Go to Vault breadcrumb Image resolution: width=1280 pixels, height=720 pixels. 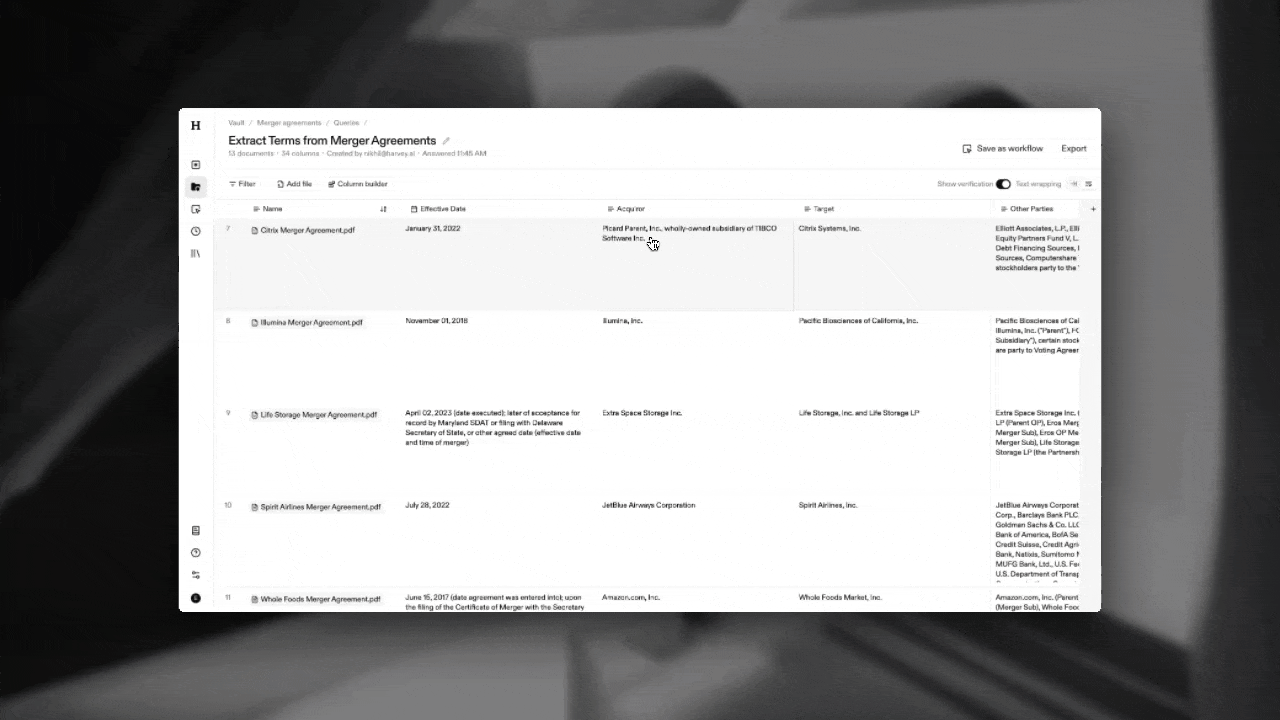236,123
